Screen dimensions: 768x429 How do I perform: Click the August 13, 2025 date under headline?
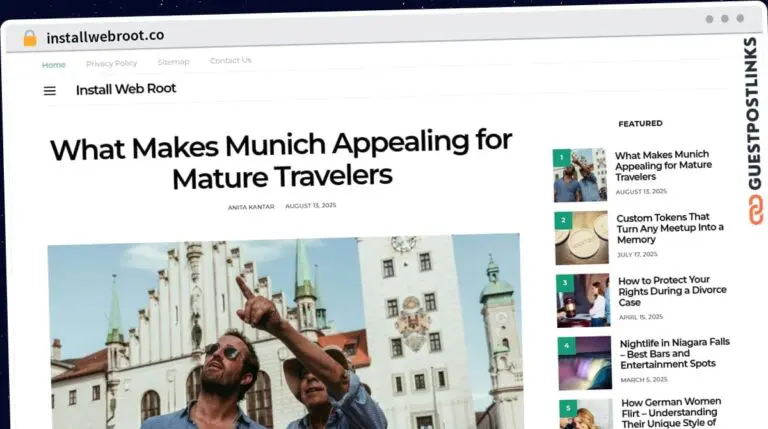click(311, 206)
